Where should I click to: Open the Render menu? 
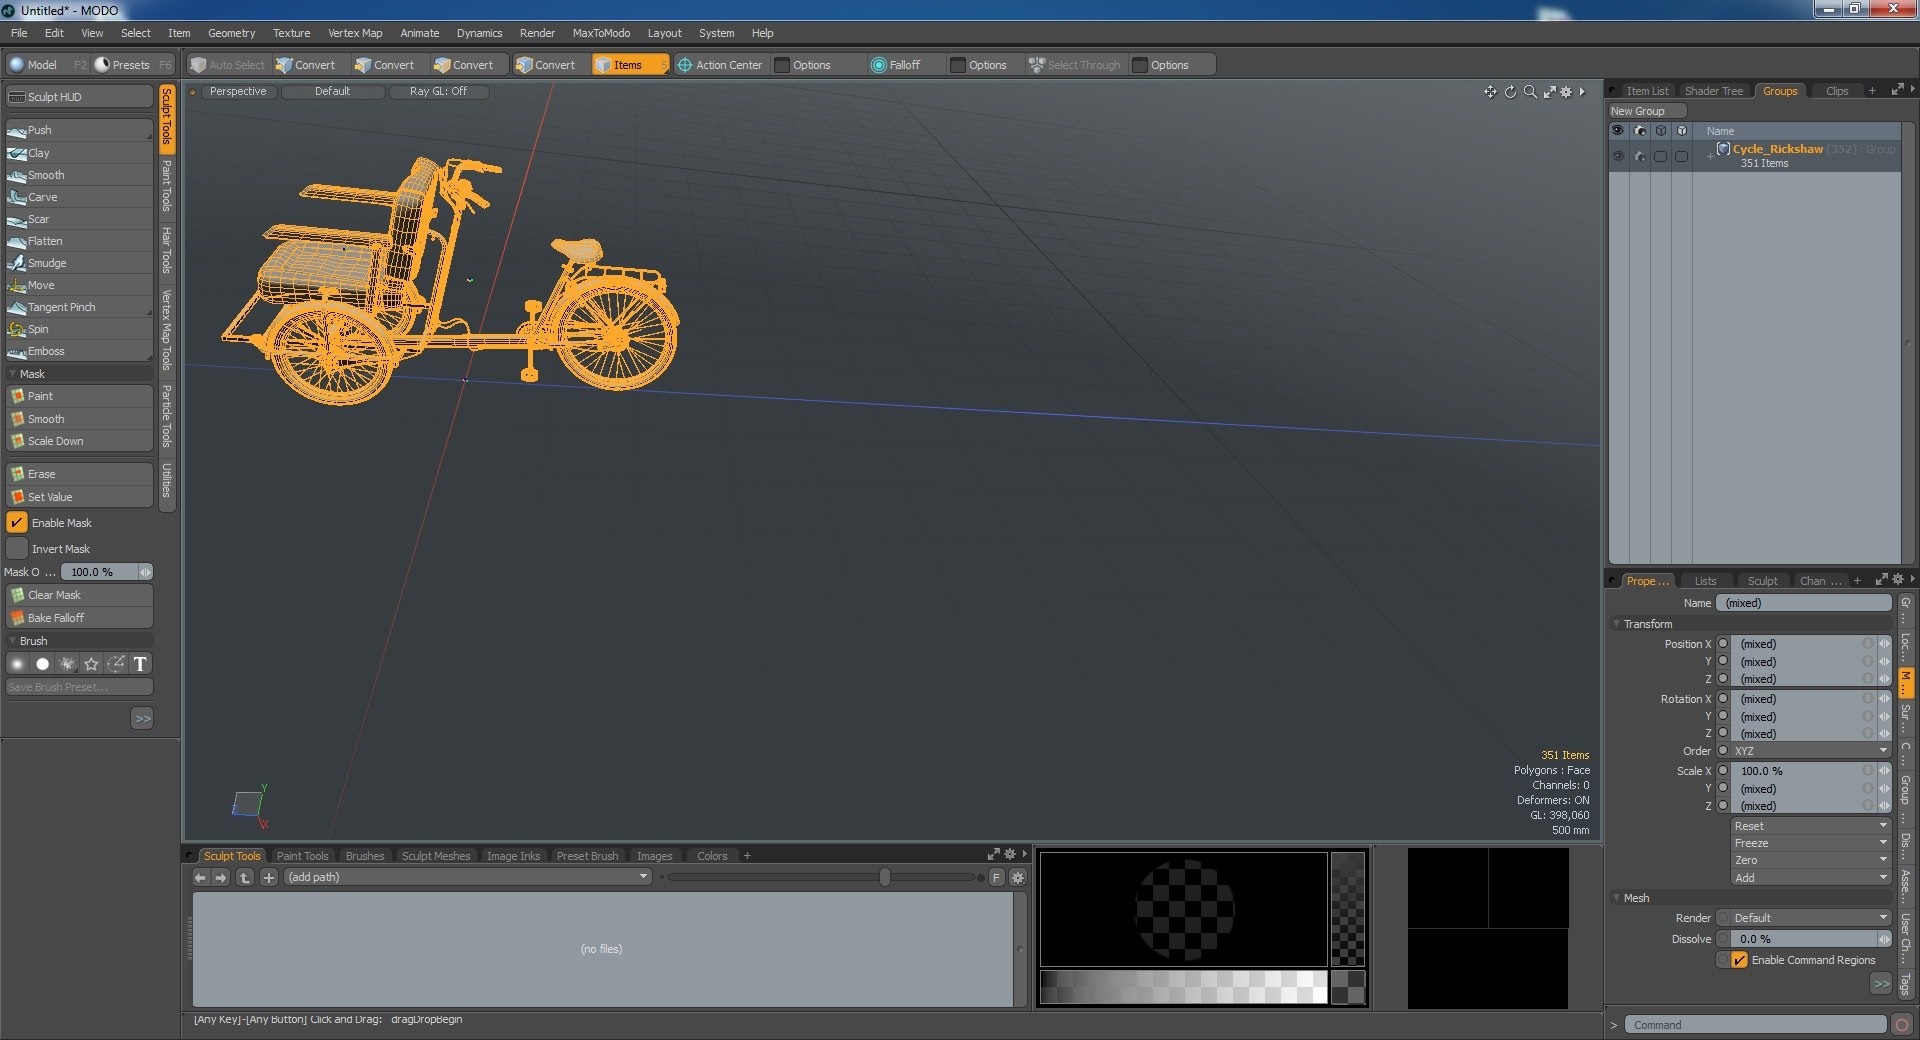click(537, 33)
